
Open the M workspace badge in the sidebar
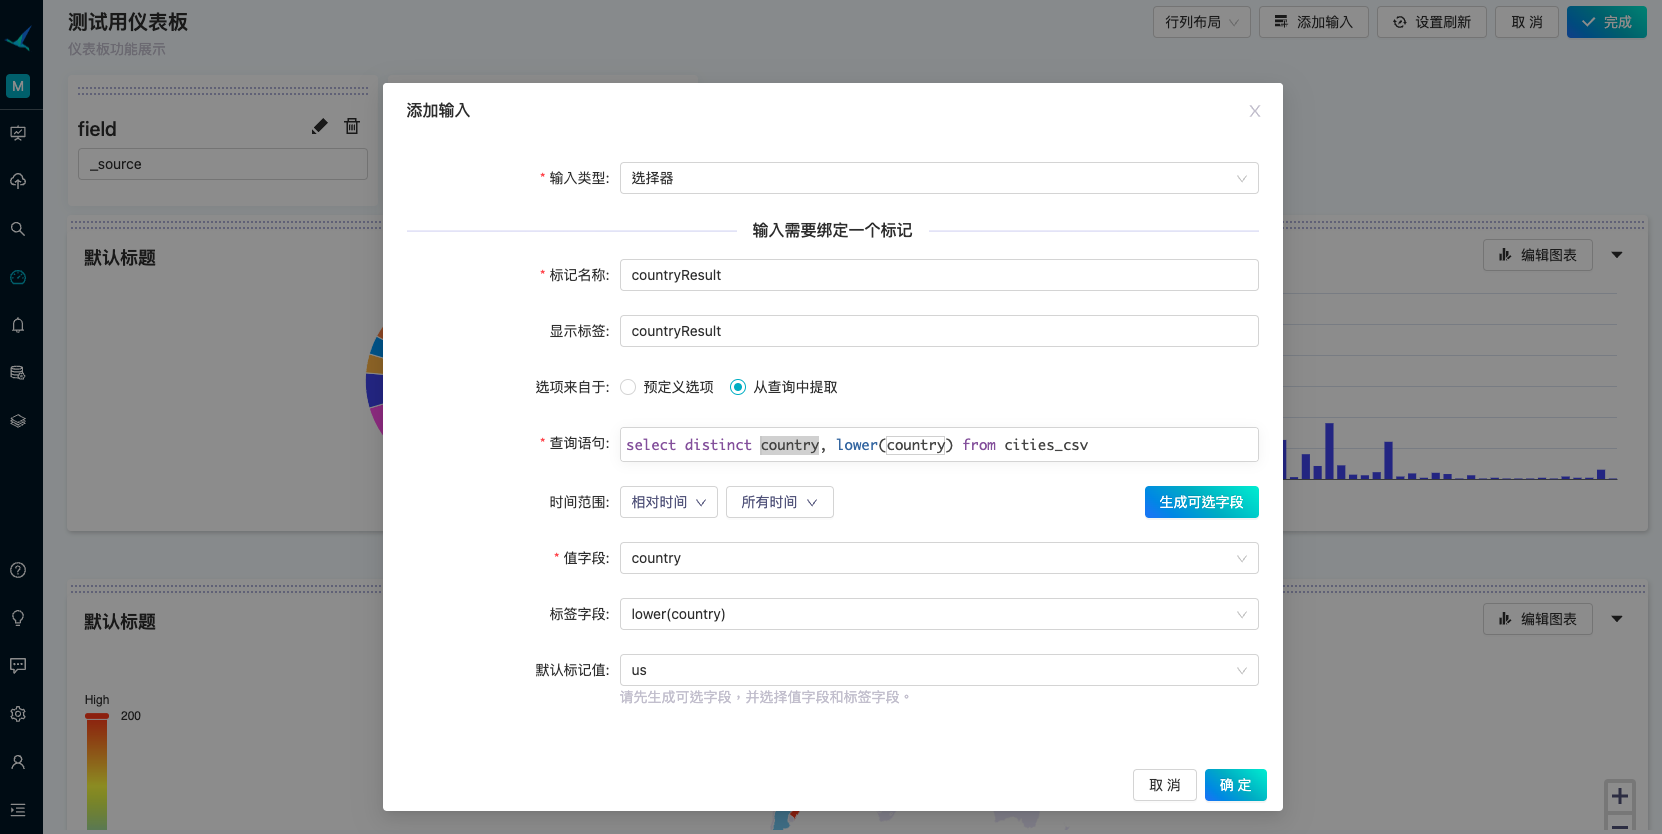[18, 86]
